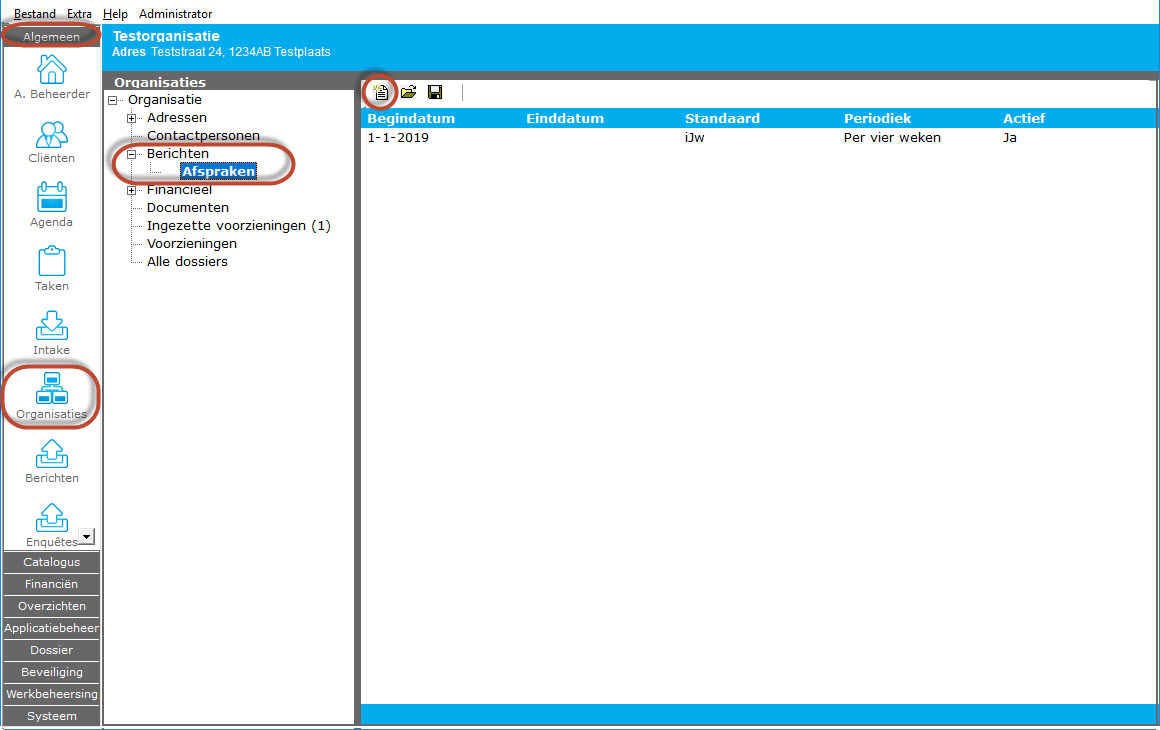The height and width of the screenshot is (730, 1160).
Task: Open the Bestand menu
Action: [x=35, y=14]
